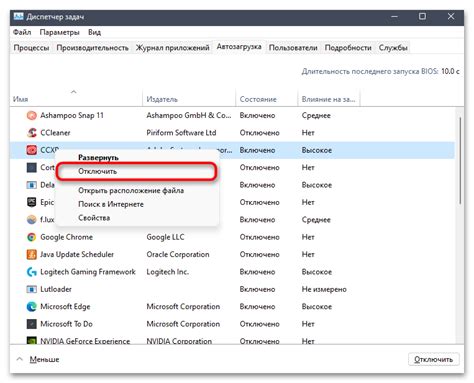474x383 pixels.
Task: Select the Logitech Gaming Framework name
Action: 88,272
